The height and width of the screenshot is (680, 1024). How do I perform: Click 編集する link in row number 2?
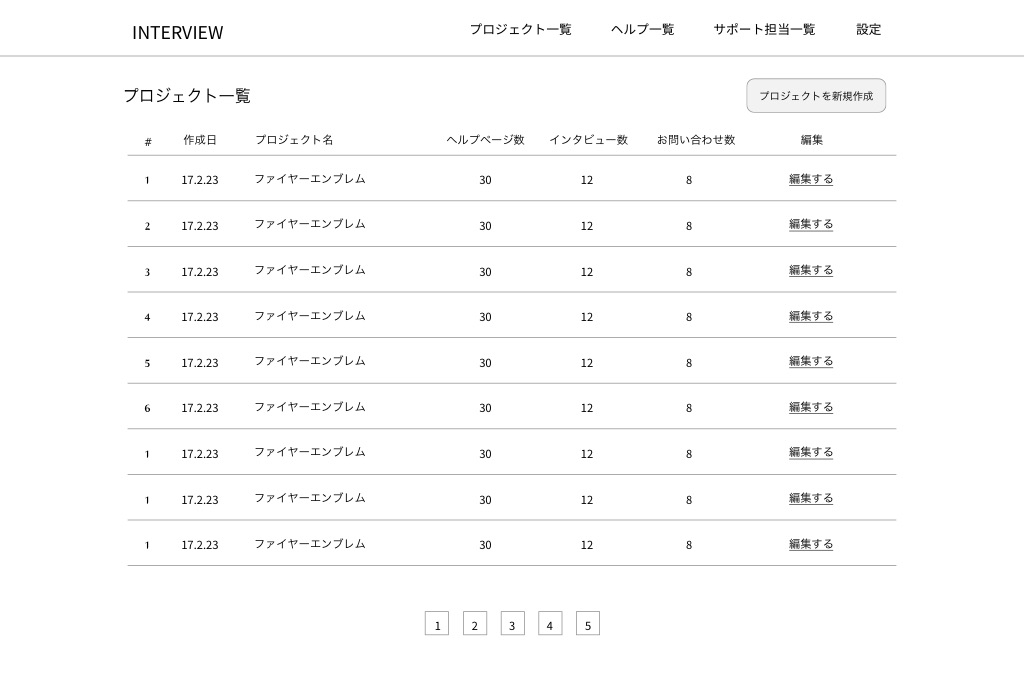[811, 225]
